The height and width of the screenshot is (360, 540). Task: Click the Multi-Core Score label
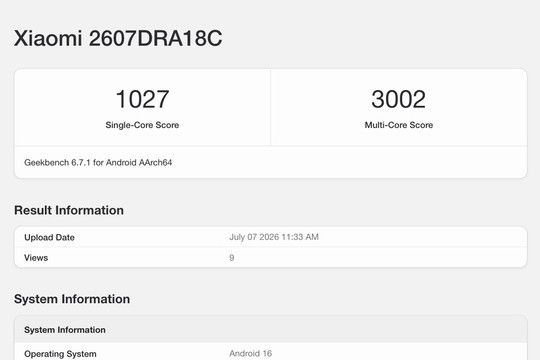click(399, 125)
